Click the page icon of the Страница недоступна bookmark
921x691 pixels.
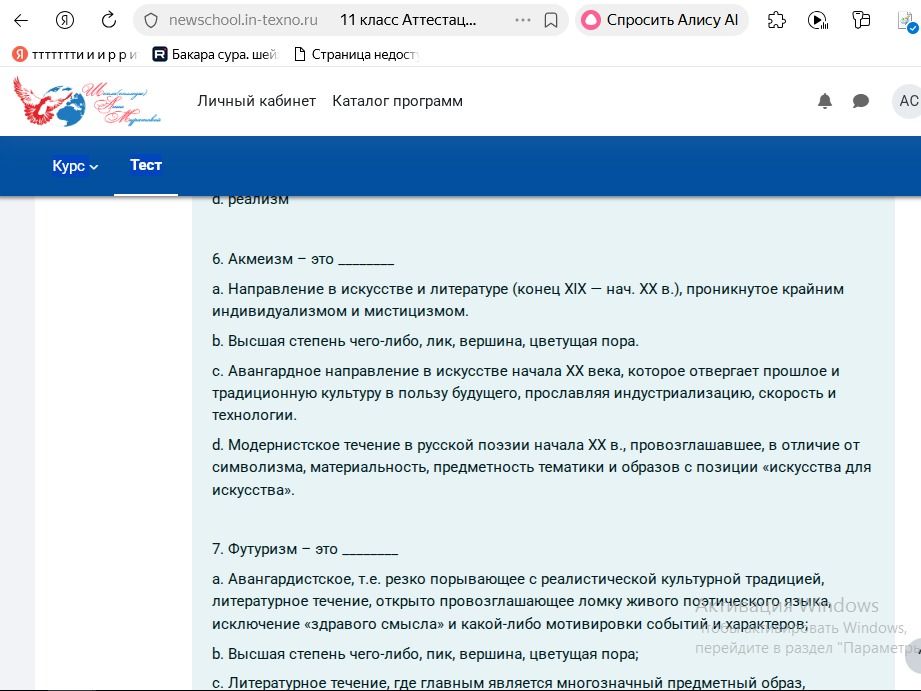tap(300, 55)
